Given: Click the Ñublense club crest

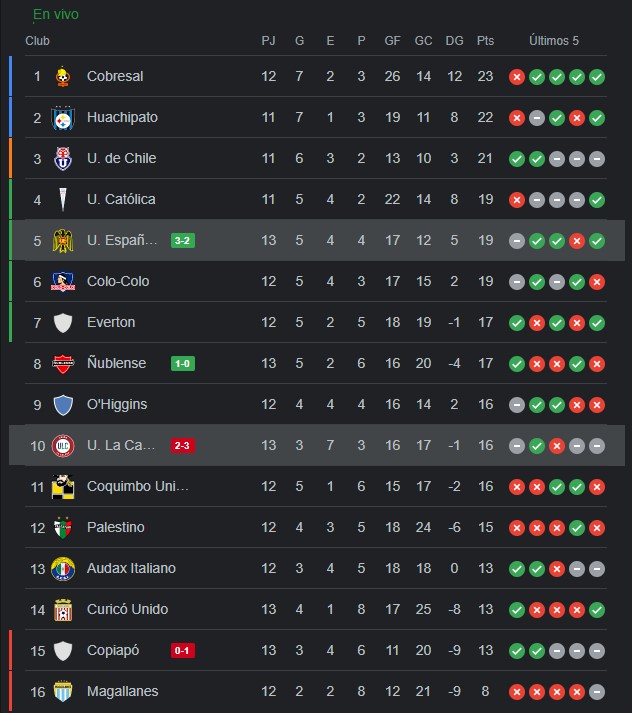Looking at the screenshot, I should click(x=63, y=364).
